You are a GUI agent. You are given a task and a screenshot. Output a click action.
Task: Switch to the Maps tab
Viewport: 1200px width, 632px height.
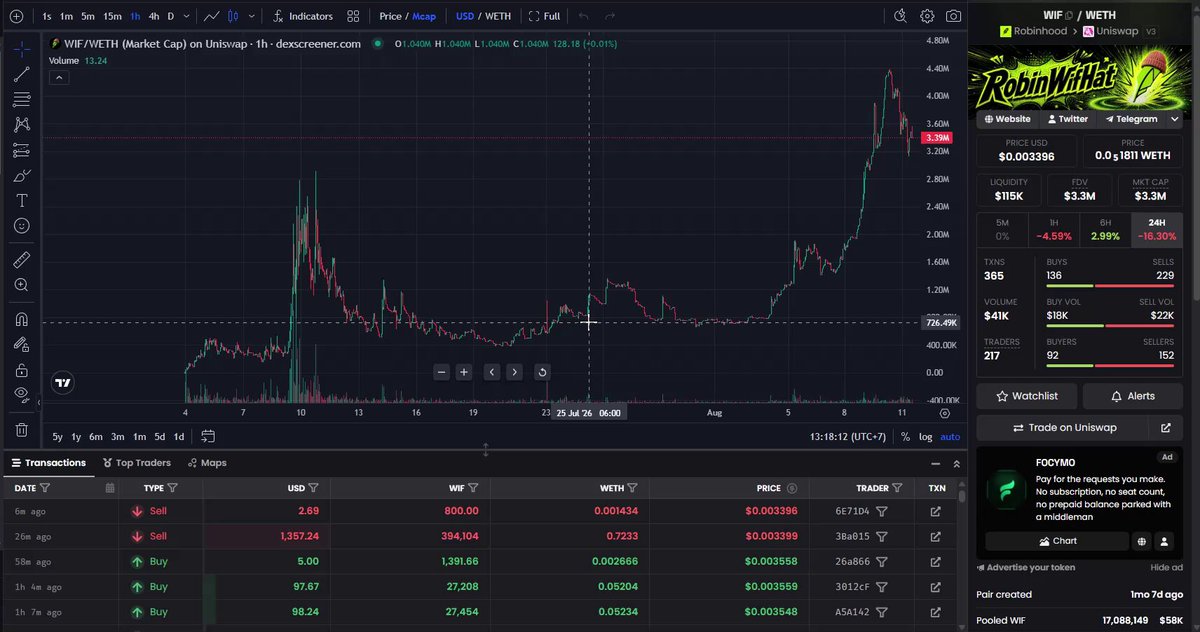(x=206, y=463)
